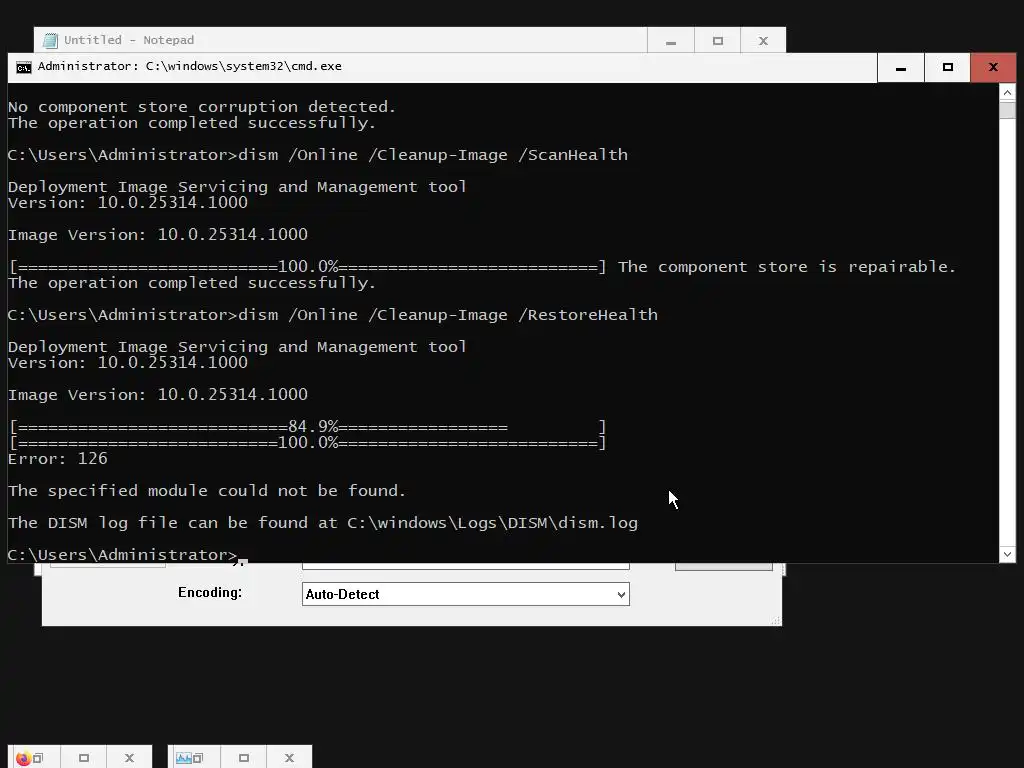
Task: Close the minimized performance monitor window
Action: 289,758
